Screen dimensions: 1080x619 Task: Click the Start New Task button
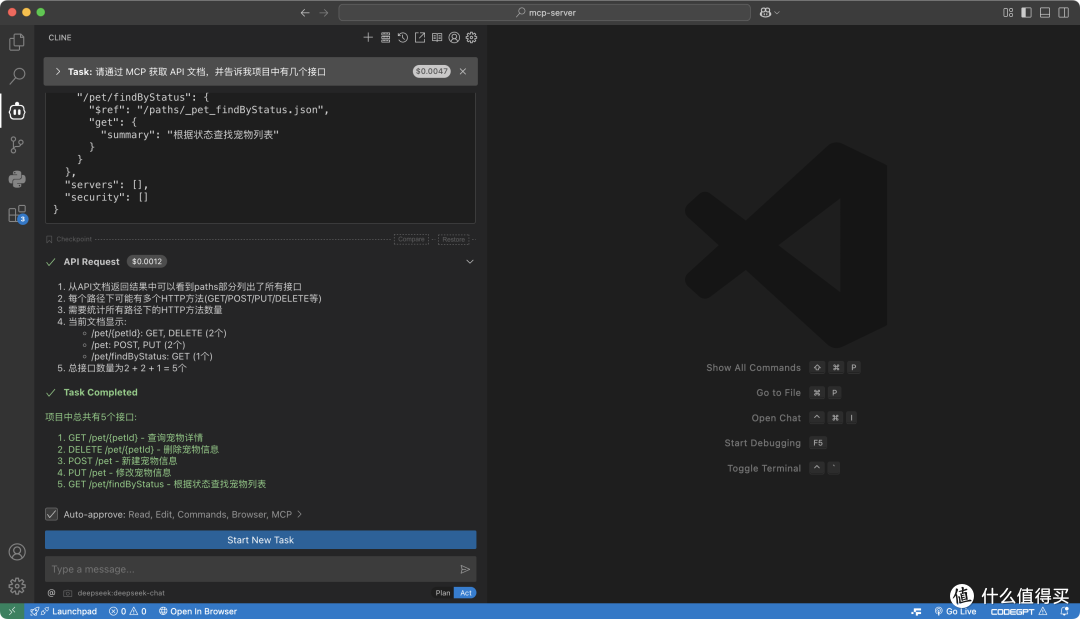tap(260, 540)
